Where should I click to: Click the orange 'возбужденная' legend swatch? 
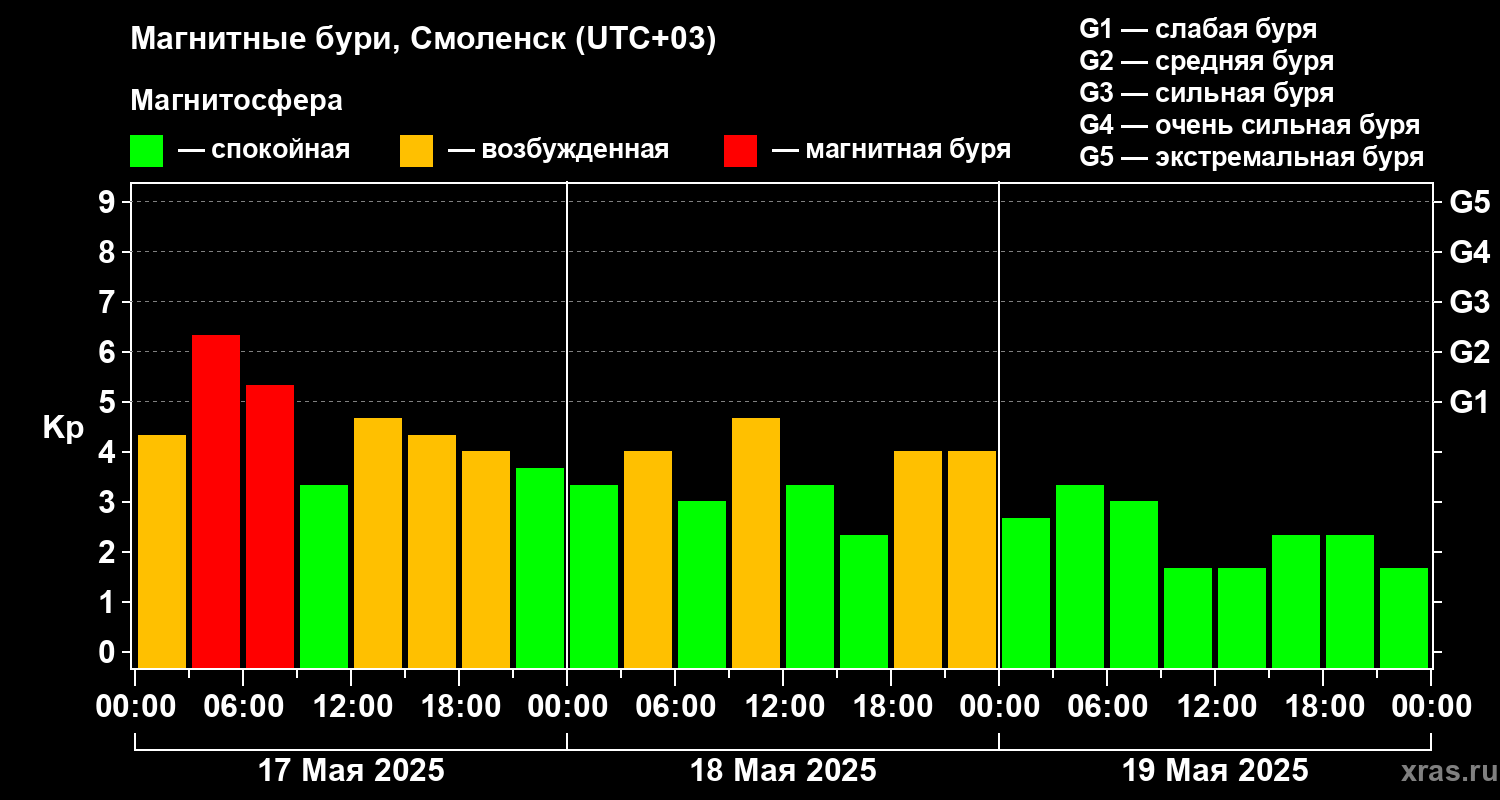pos(416,151)
